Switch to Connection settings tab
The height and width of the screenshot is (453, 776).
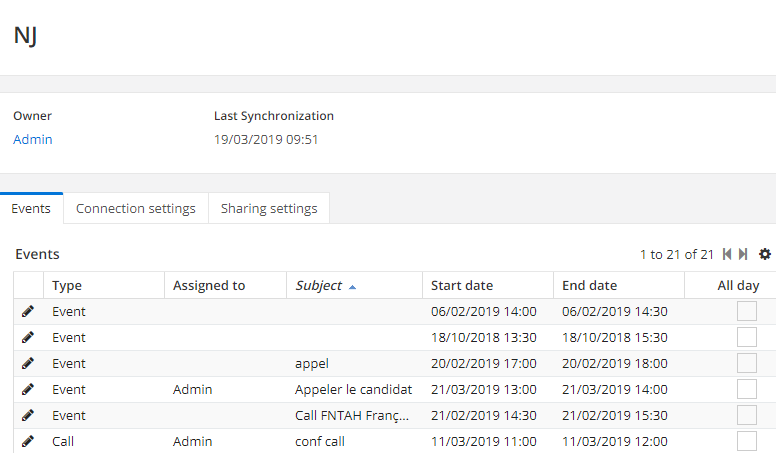(x=136, y=208)
